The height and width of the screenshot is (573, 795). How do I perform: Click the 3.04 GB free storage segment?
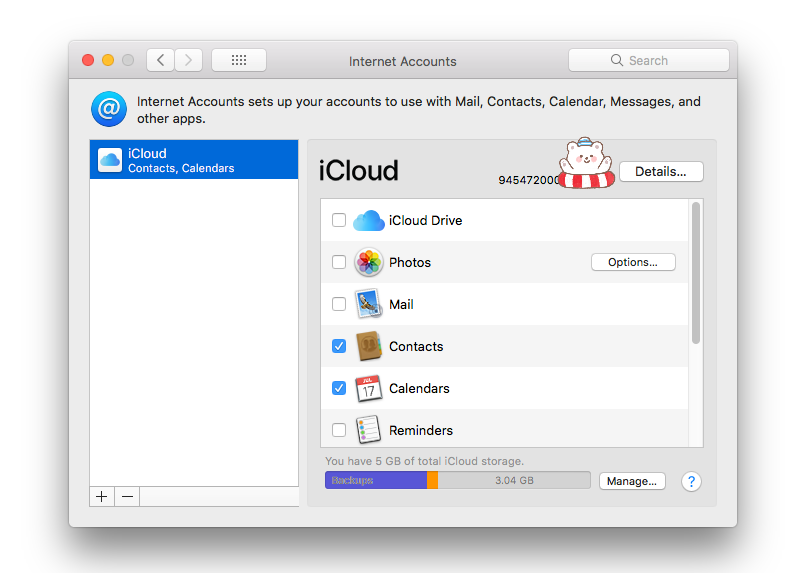point(514,480)
